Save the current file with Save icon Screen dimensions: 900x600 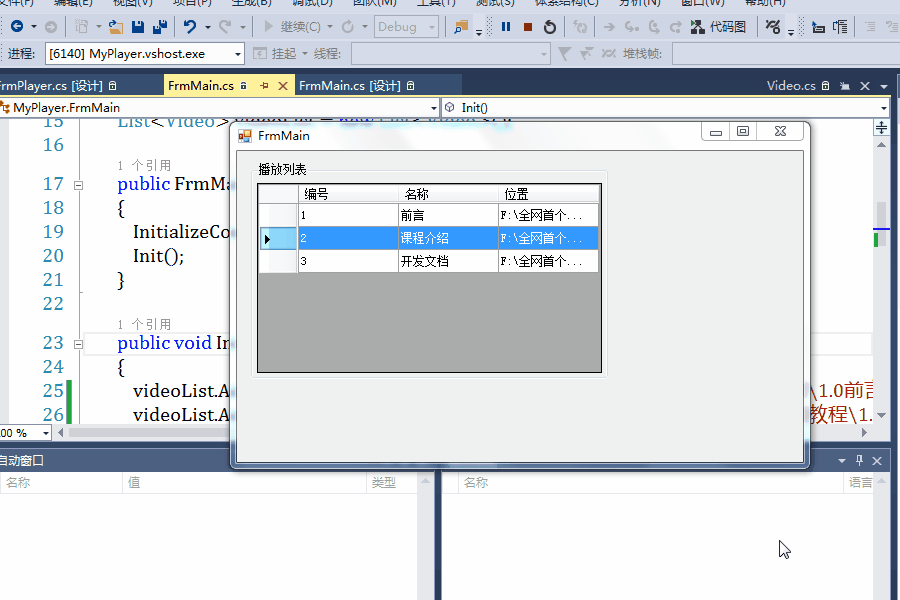(x=138, y=26)
